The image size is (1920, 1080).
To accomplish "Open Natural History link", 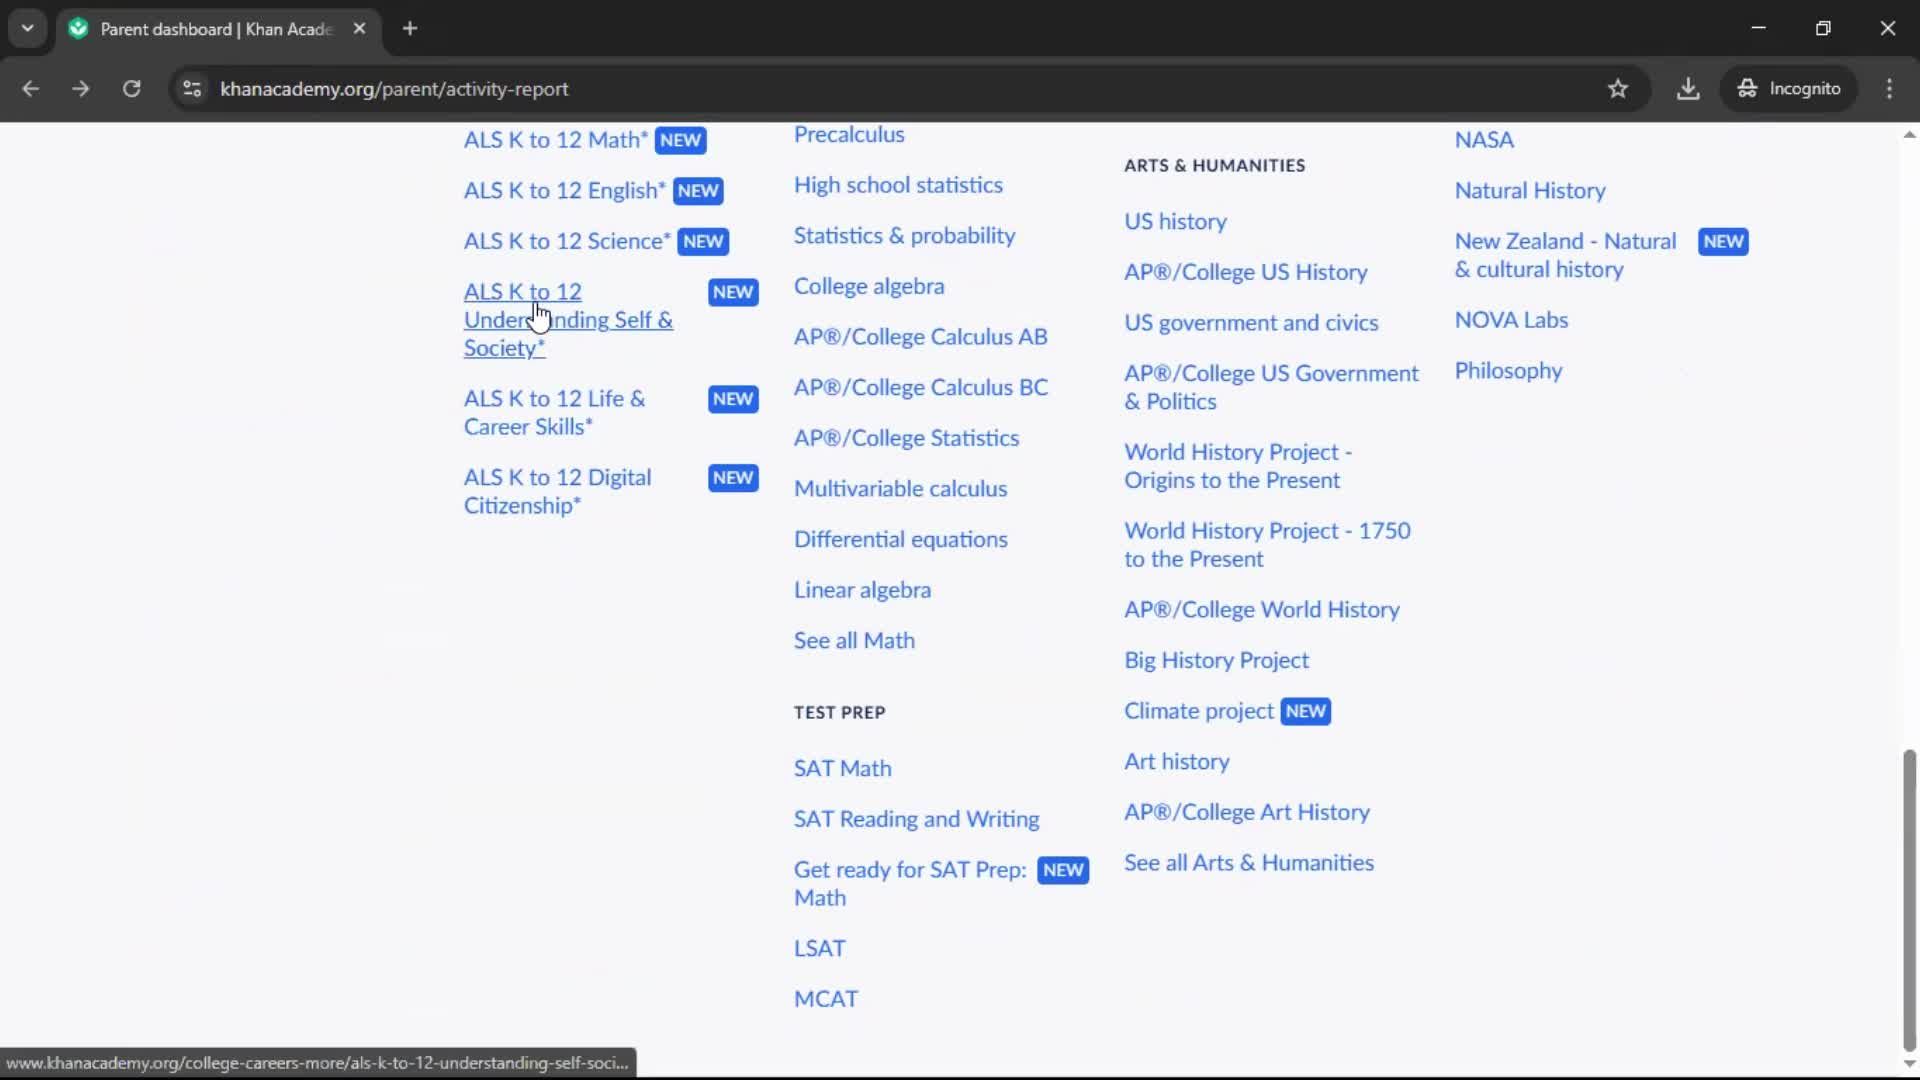I will [1530, 191].
